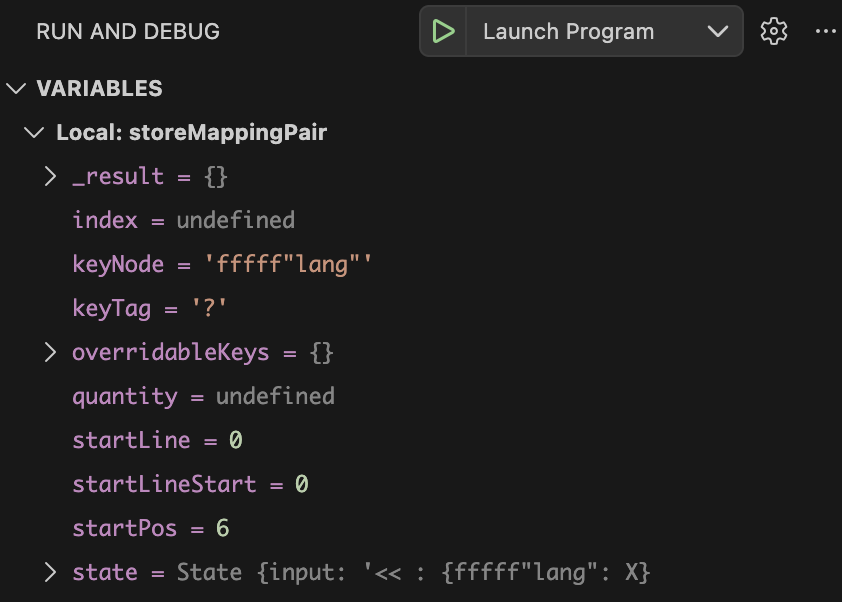Viewport: 842px width, 602px height.
Task: Collapse the VARIABLES section
Action: tap(15, 88)
